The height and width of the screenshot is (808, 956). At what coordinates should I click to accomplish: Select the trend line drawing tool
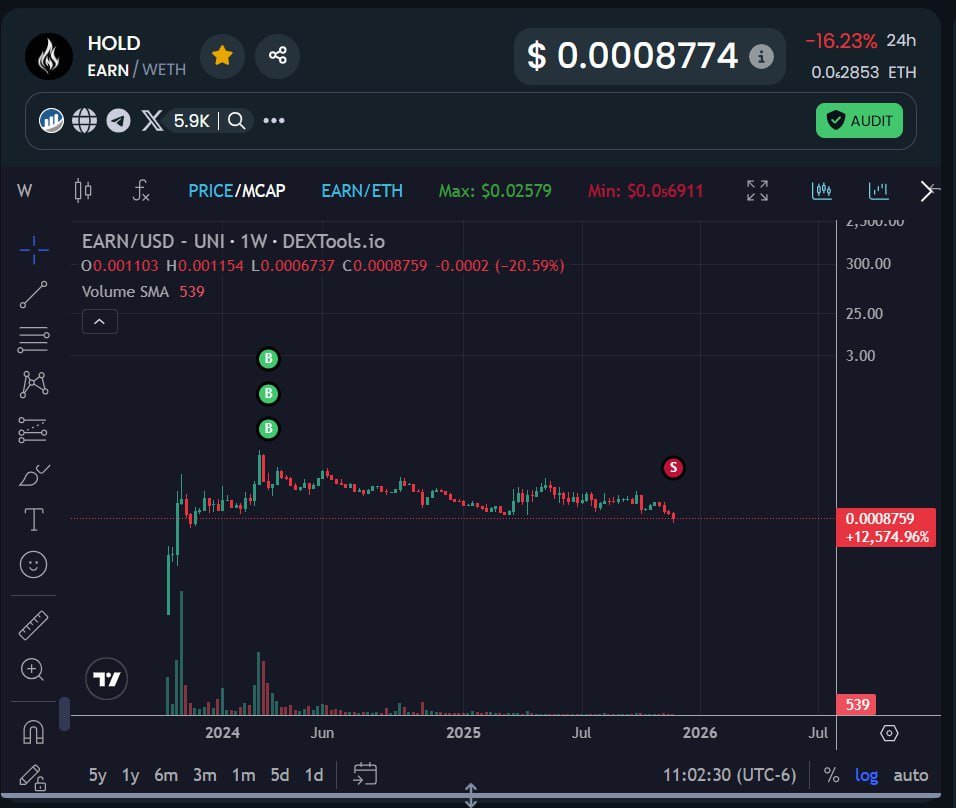34,295
